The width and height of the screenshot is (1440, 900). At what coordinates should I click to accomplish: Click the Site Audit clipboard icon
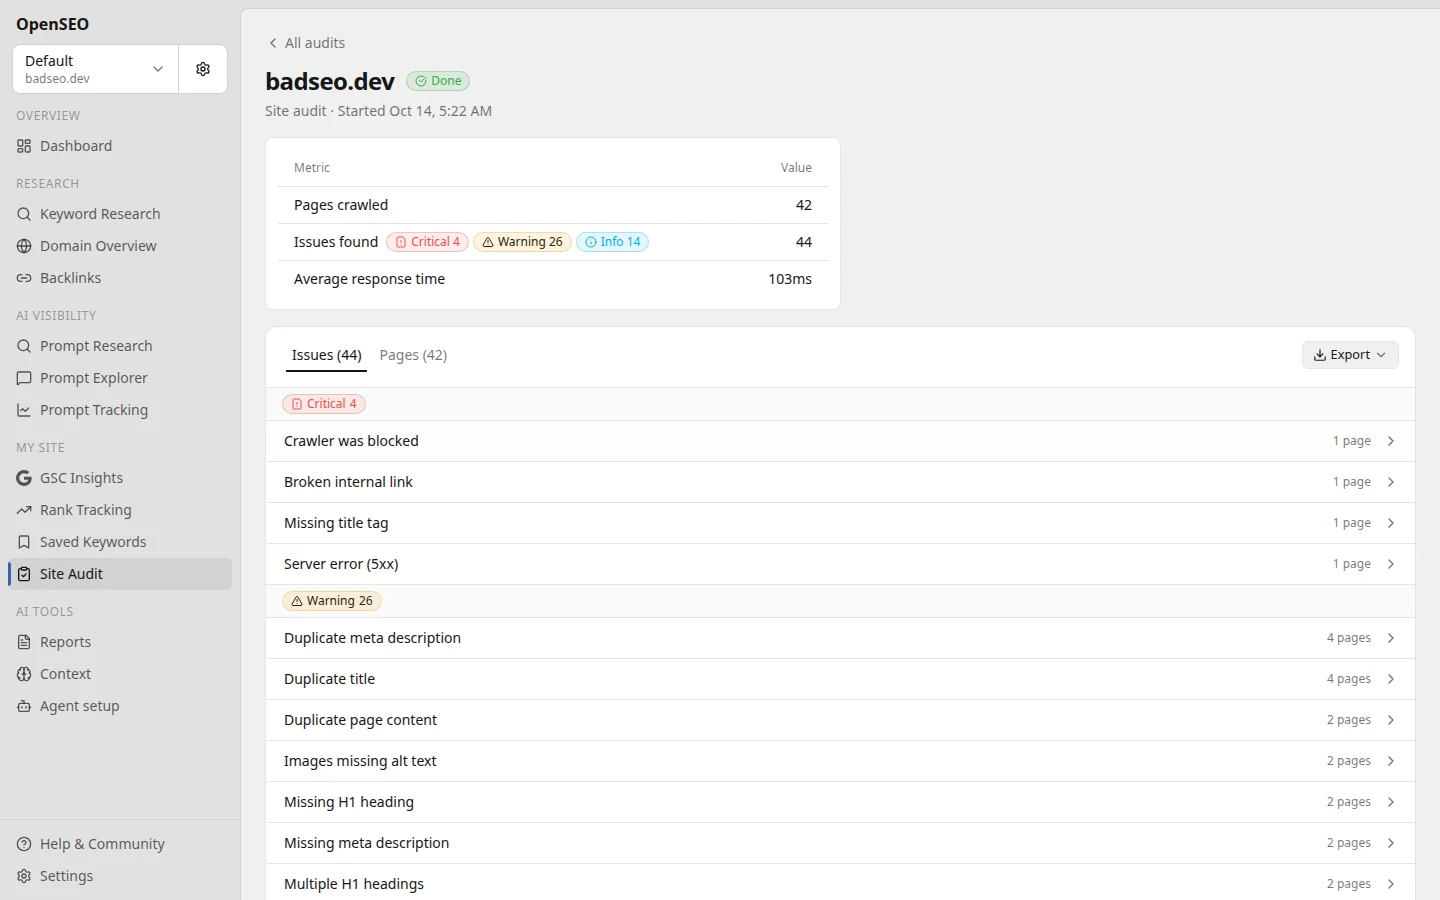(24, 574)
